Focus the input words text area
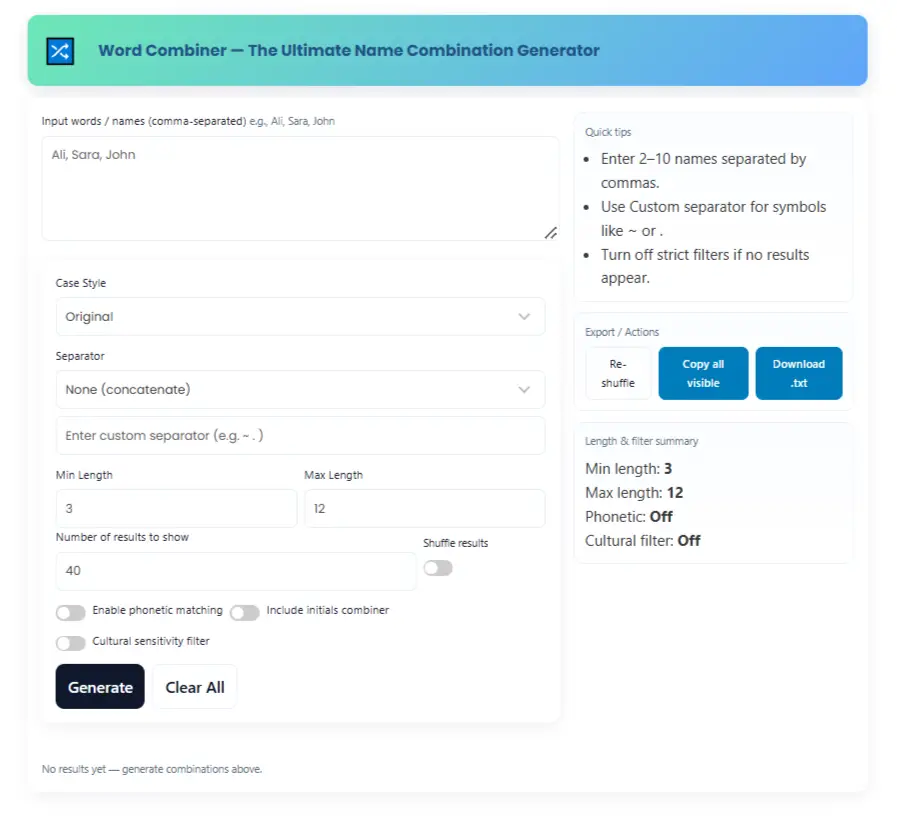This screenshot has width=897, height=821. pos(300,188)
